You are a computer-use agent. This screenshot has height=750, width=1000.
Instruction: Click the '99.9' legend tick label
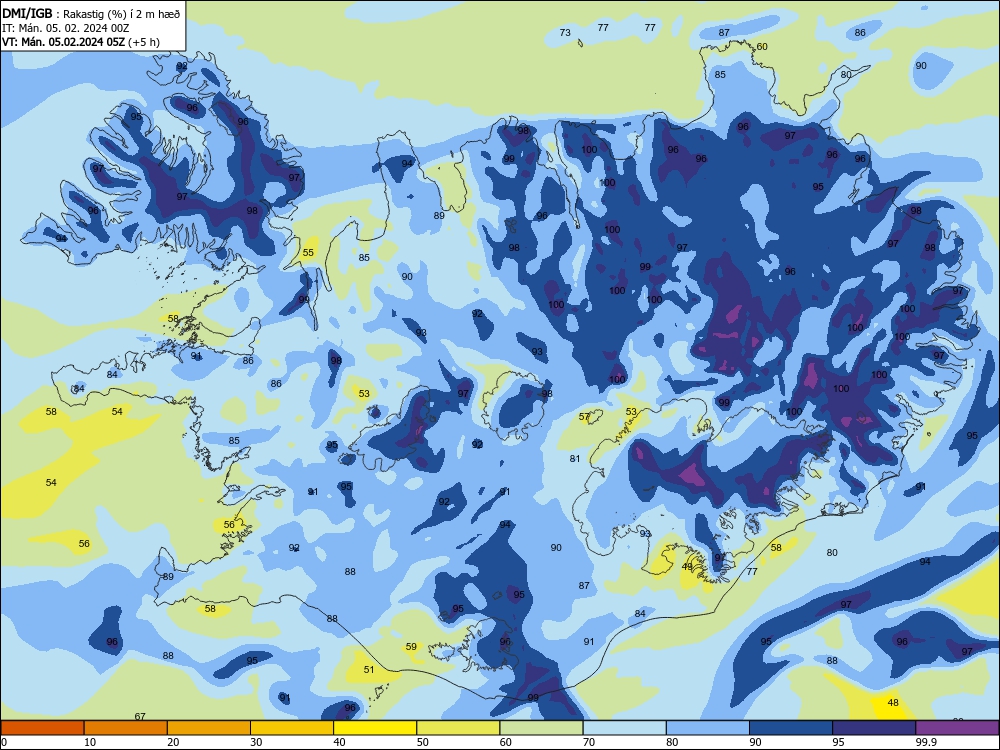click(x=926, y=742)
